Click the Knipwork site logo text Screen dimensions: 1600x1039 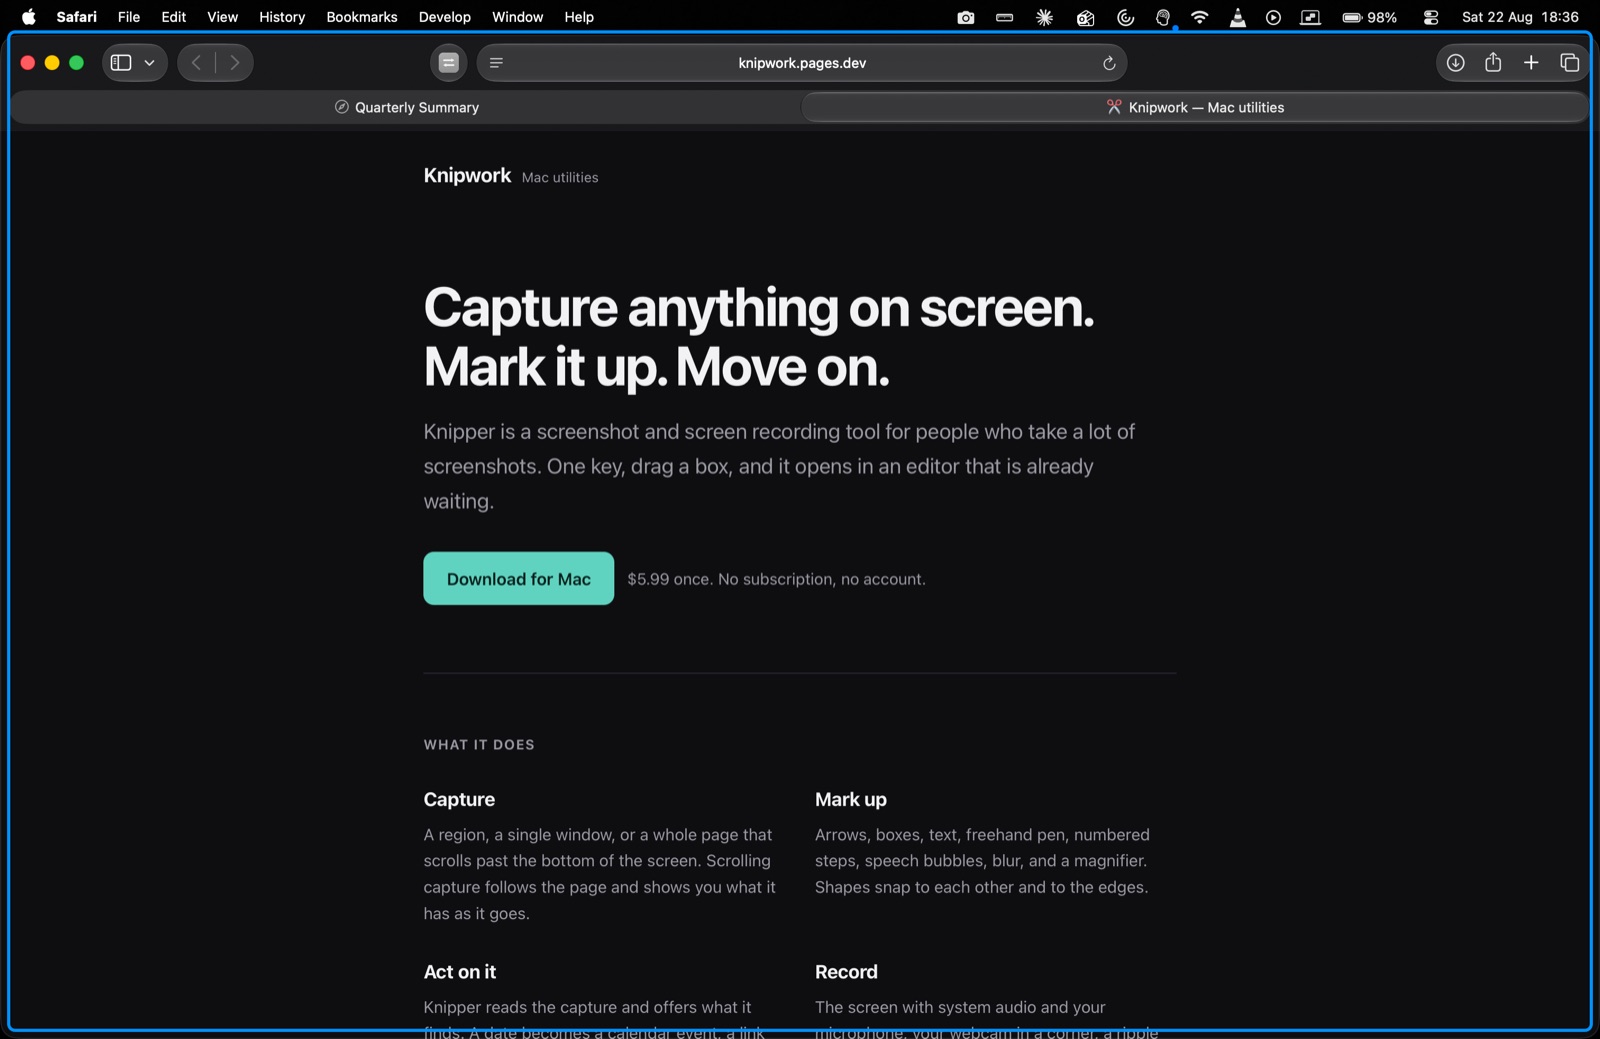tap(467, 175)
